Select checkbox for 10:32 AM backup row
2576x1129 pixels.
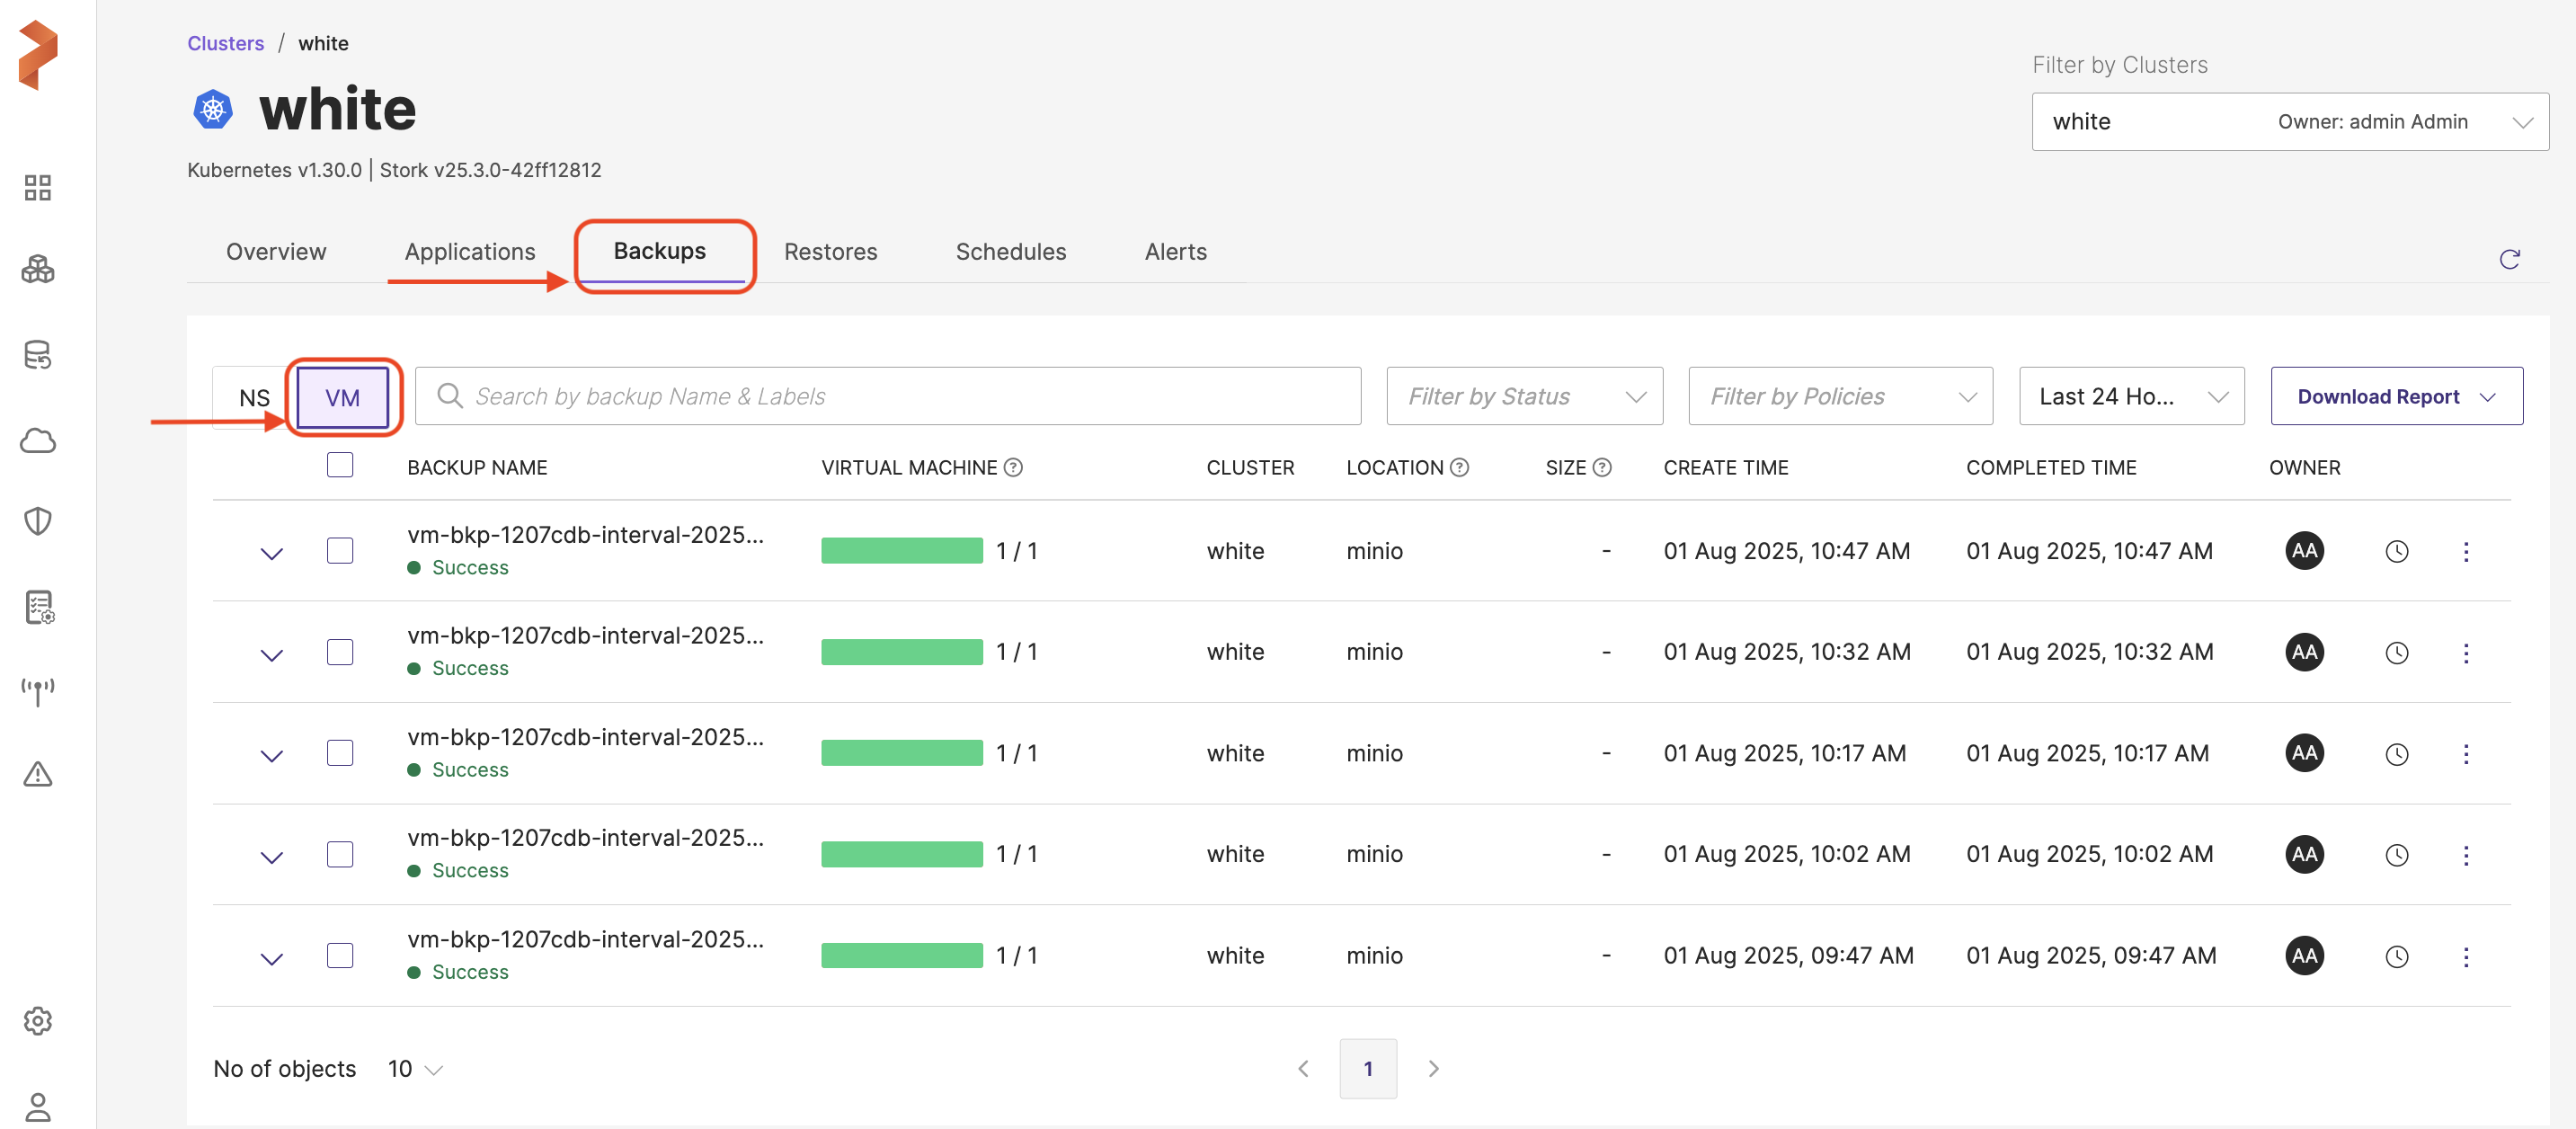click(340, 652)
